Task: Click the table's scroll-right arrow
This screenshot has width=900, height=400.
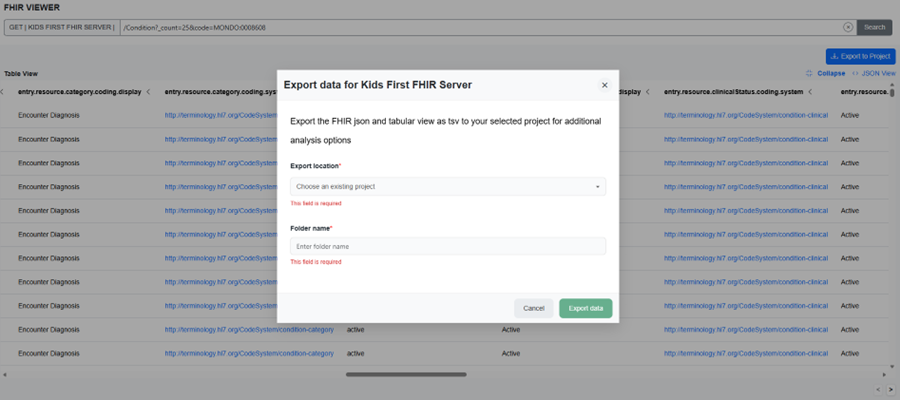Action: (885, 375)
